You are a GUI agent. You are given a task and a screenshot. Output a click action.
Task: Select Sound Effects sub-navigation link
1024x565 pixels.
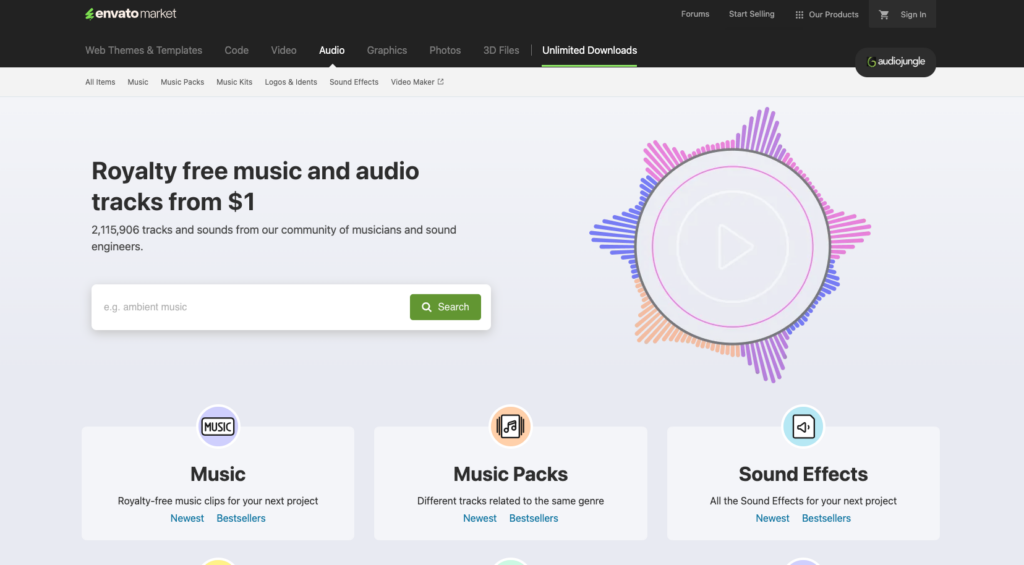point(354,82)
